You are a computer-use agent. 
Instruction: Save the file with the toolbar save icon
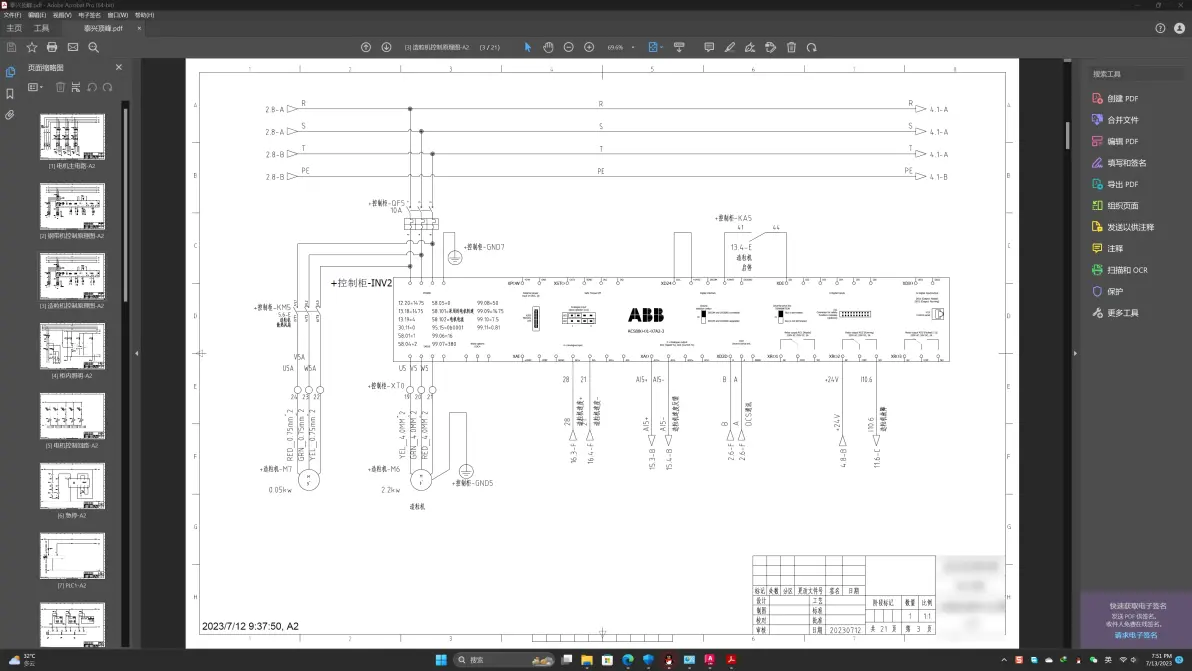11,47
